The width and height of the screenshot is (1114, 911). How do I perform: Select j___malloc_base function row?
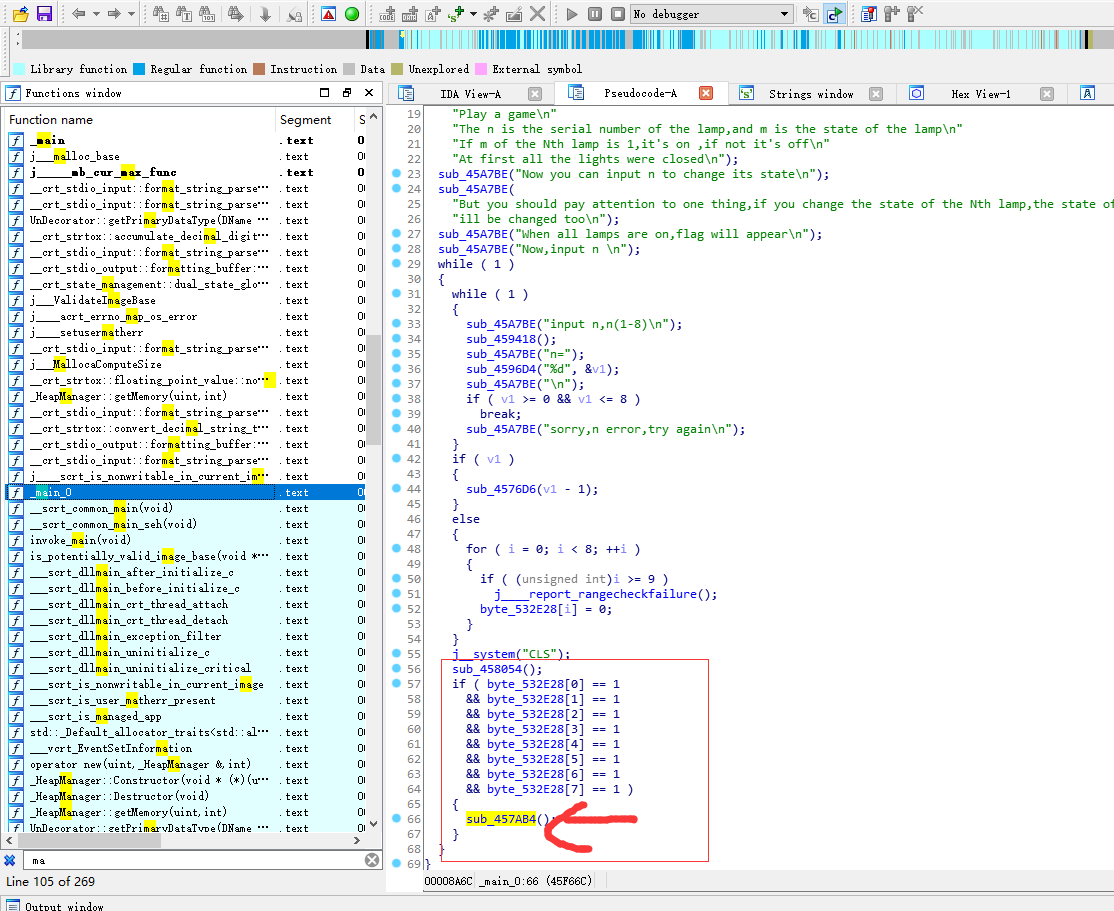[x=185, y=156]
